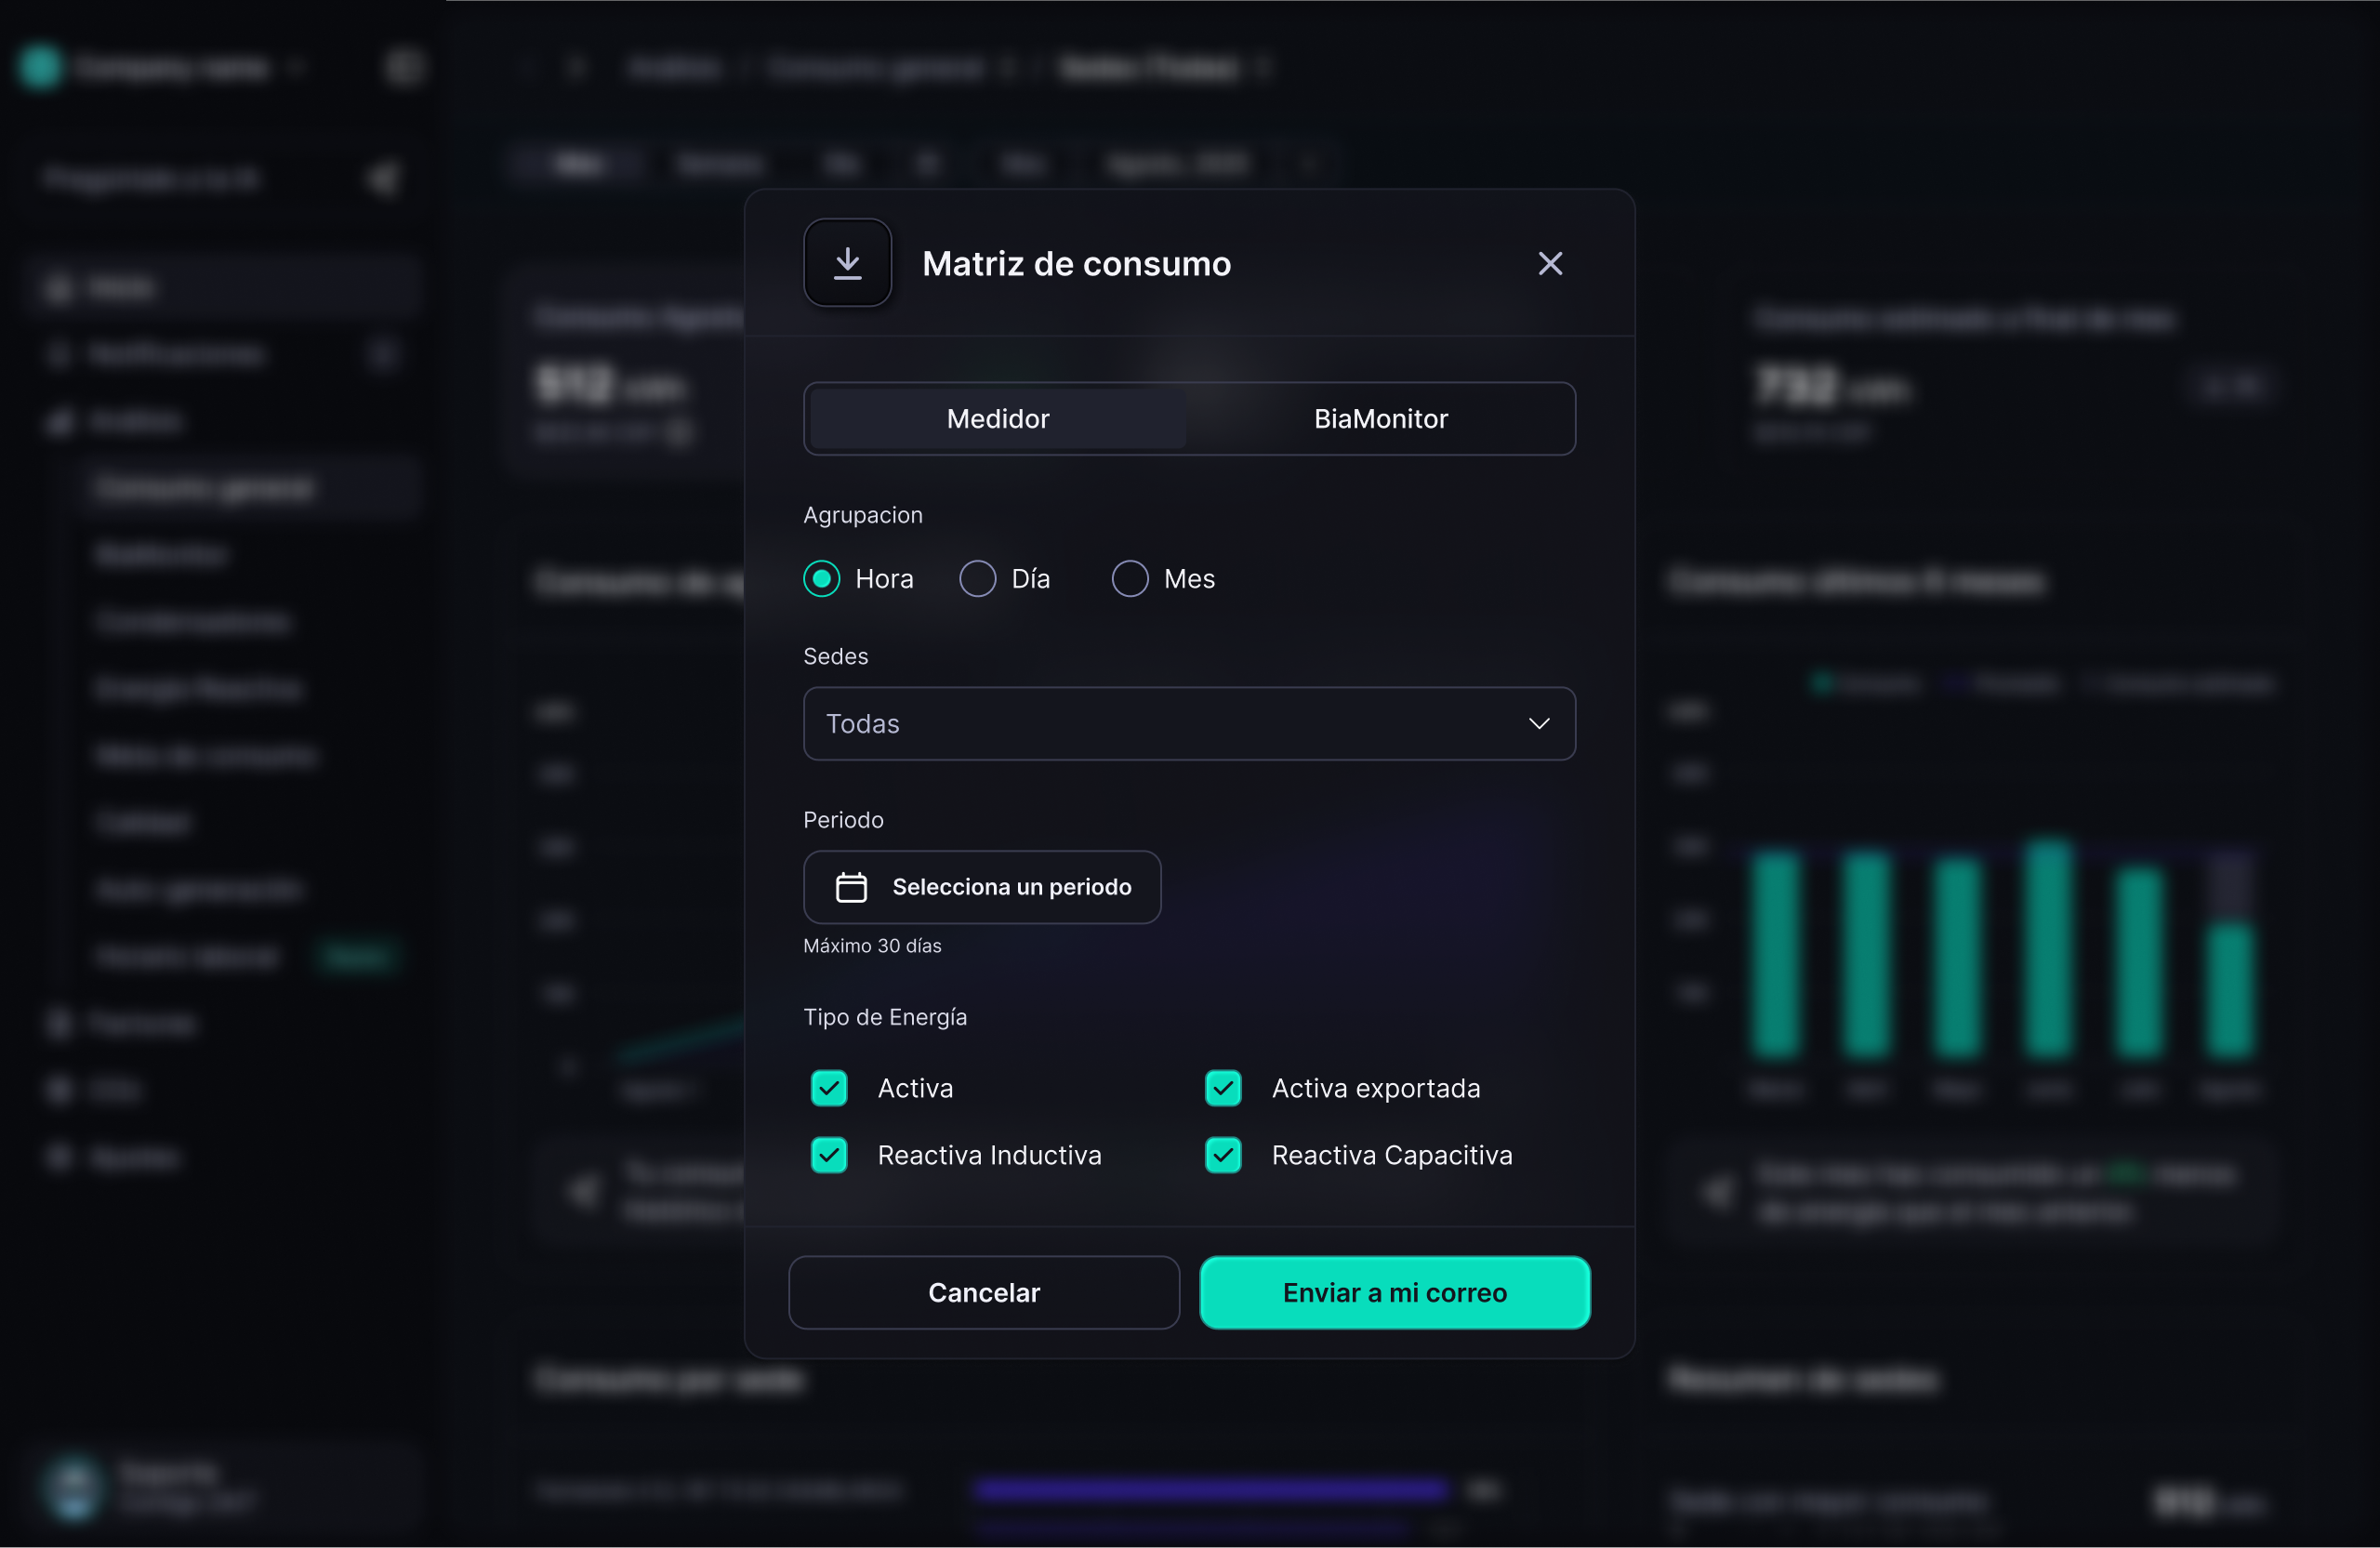Open Selecciona un periodo date picker
This screenshot has width=2380, height=1548.
coord(1010,887)
